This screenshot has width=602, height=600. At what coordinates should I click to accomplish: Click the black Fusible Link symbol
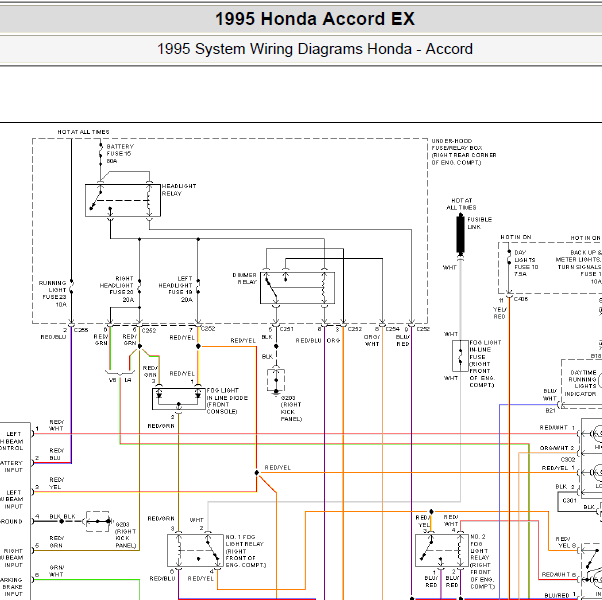460,235
